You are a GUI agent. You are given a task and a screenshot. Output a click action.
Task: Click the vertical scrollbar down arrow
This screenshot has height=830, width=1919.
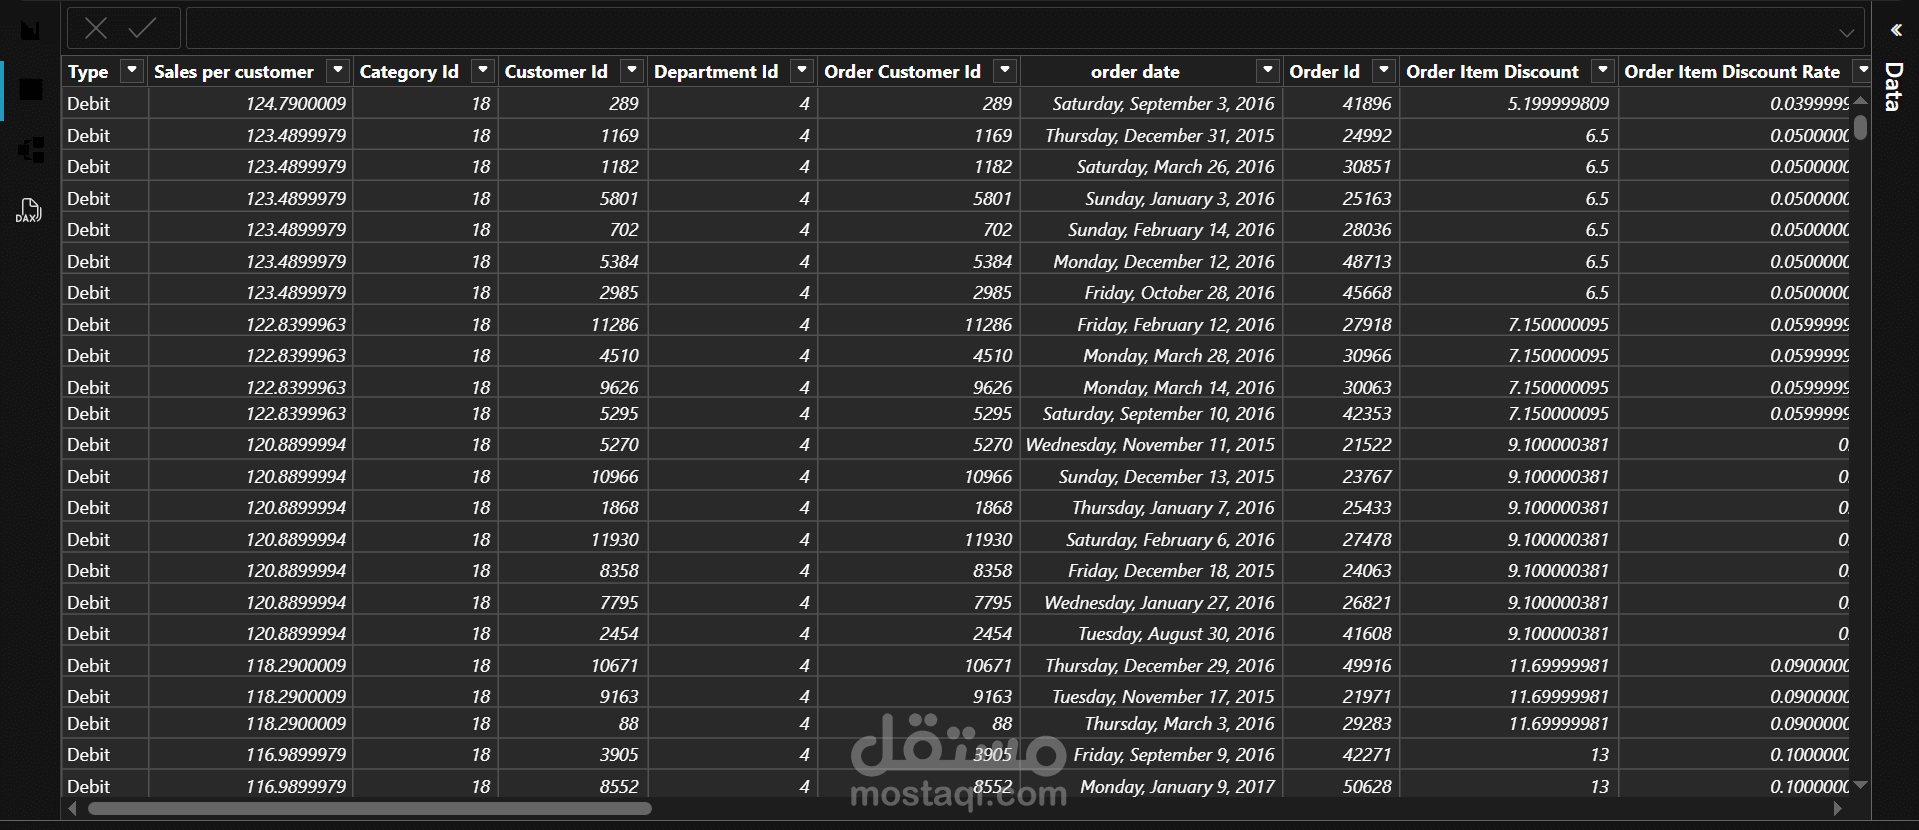(1860, 785)
